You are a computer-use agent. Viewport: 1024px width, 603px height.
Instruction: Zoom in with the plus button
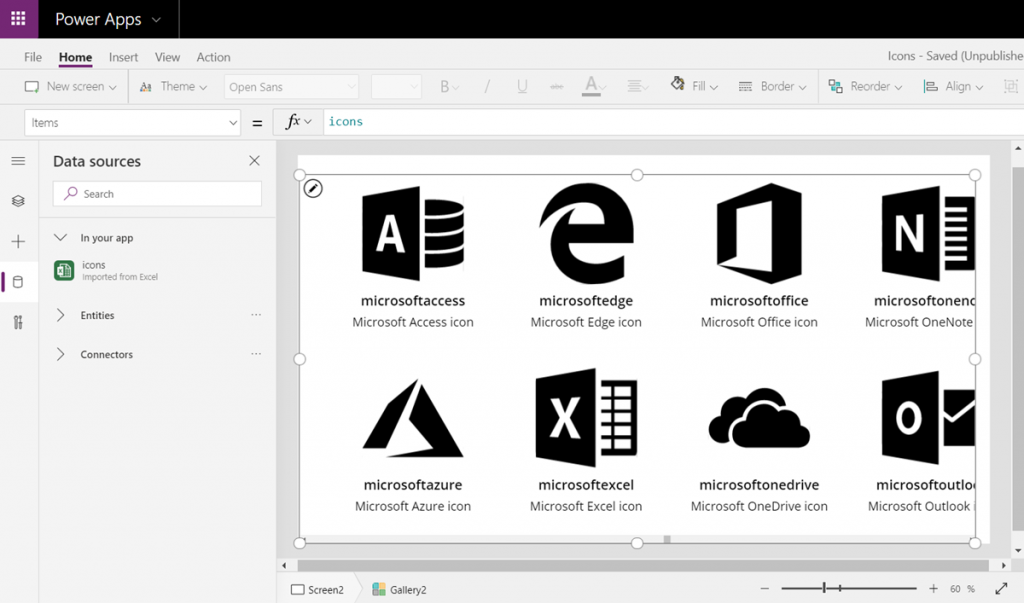point(933,589)
